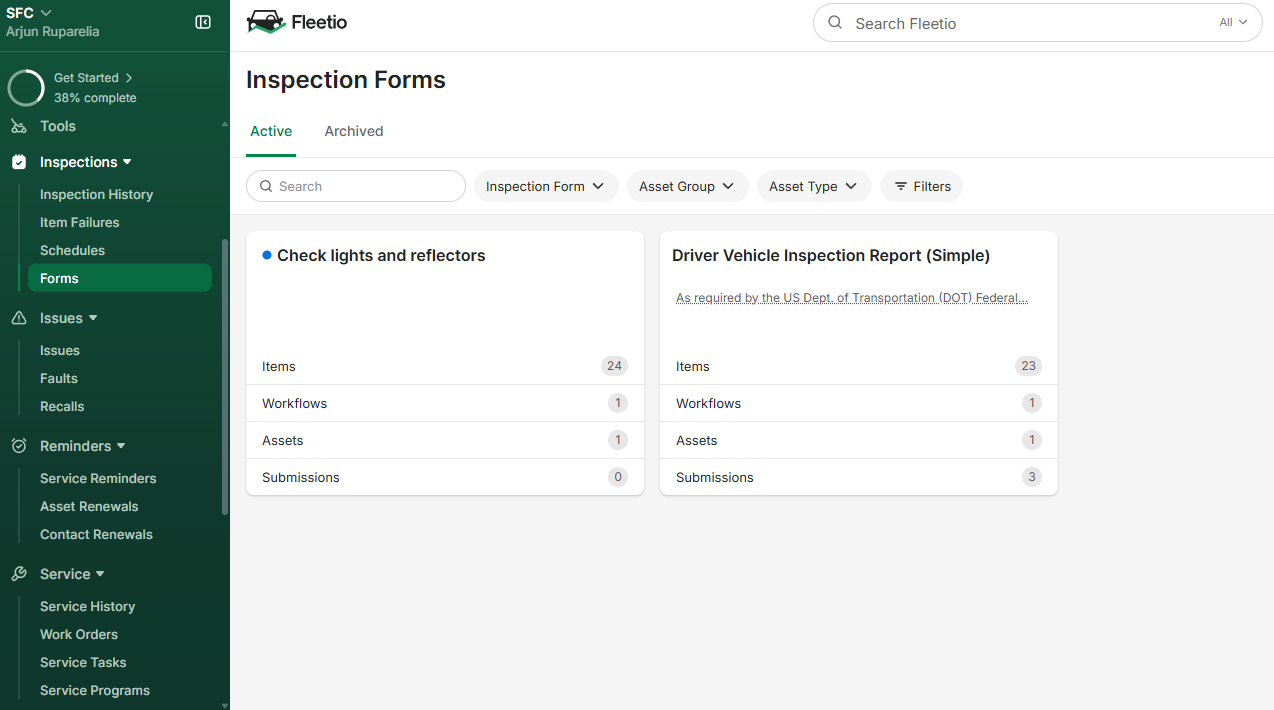Click the Tools icon in sidebar
The width and height of the screenshot is (1274, 710).
point(19,126)
